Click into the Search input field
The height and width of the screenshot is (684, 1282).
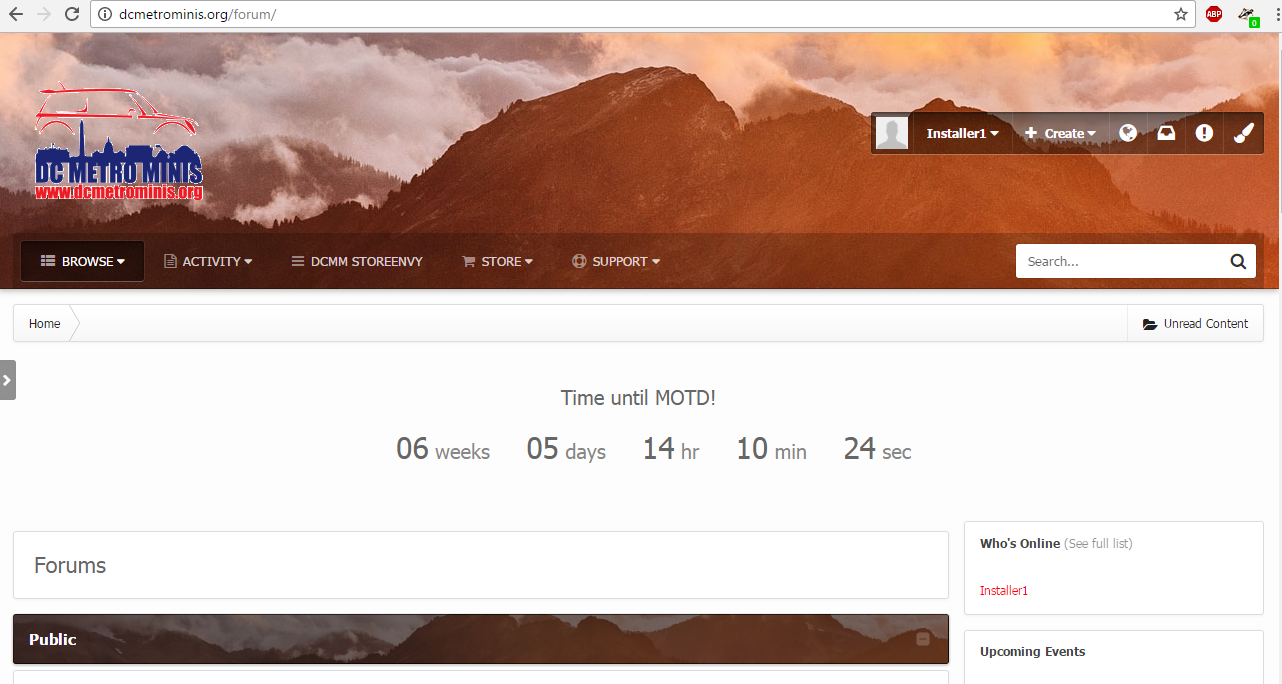pyautogui.click(x=1120, y=262)
